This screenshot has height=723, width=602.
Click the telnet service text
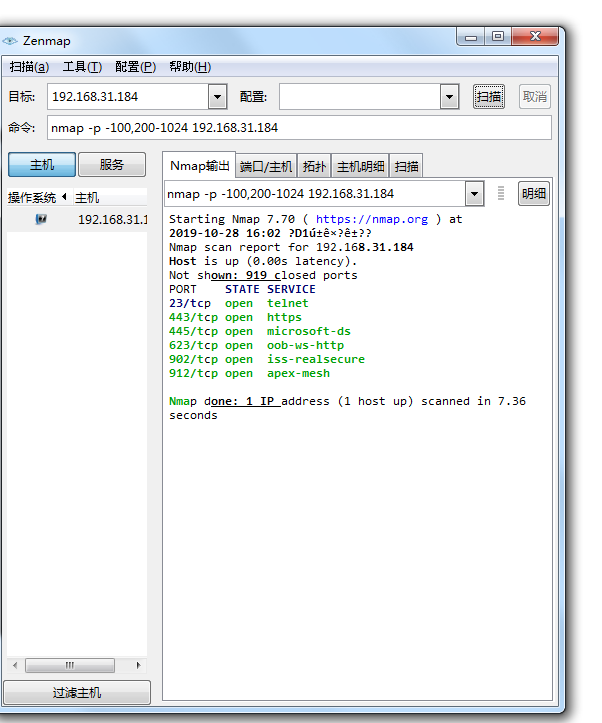288,303
